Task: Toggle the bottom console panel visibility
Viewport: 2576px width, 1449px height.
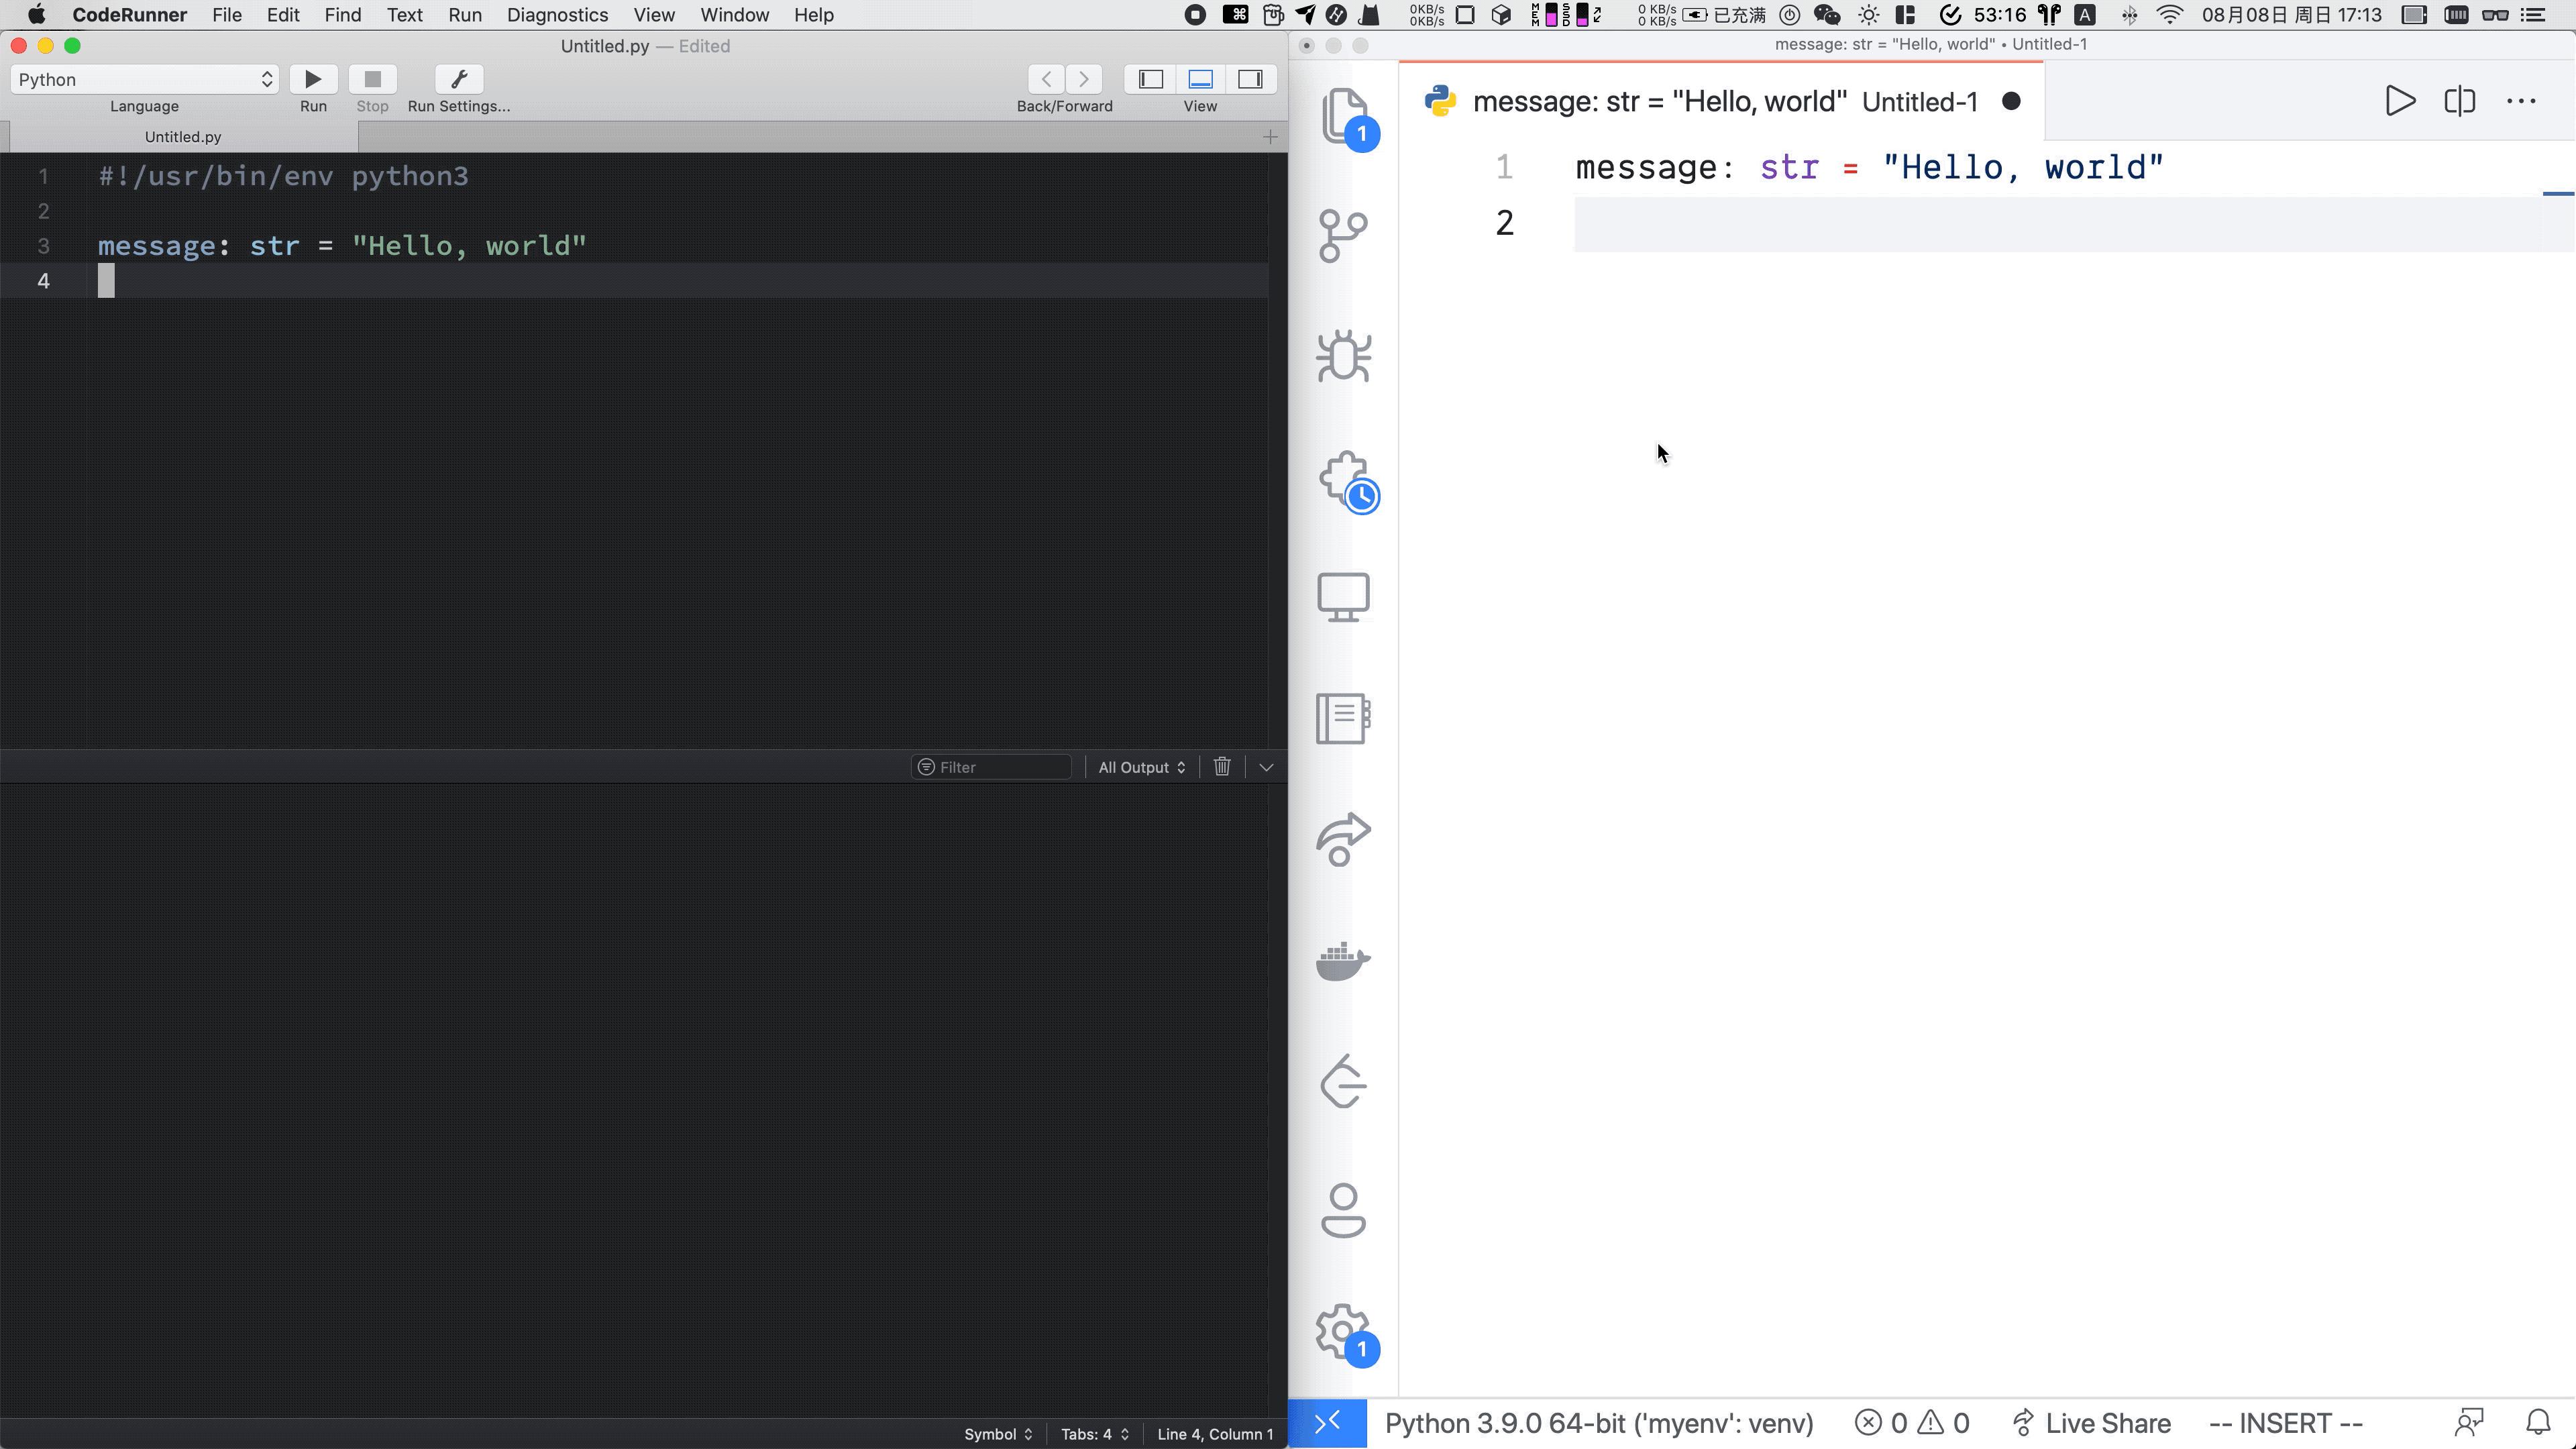Action: (1199, 79)
